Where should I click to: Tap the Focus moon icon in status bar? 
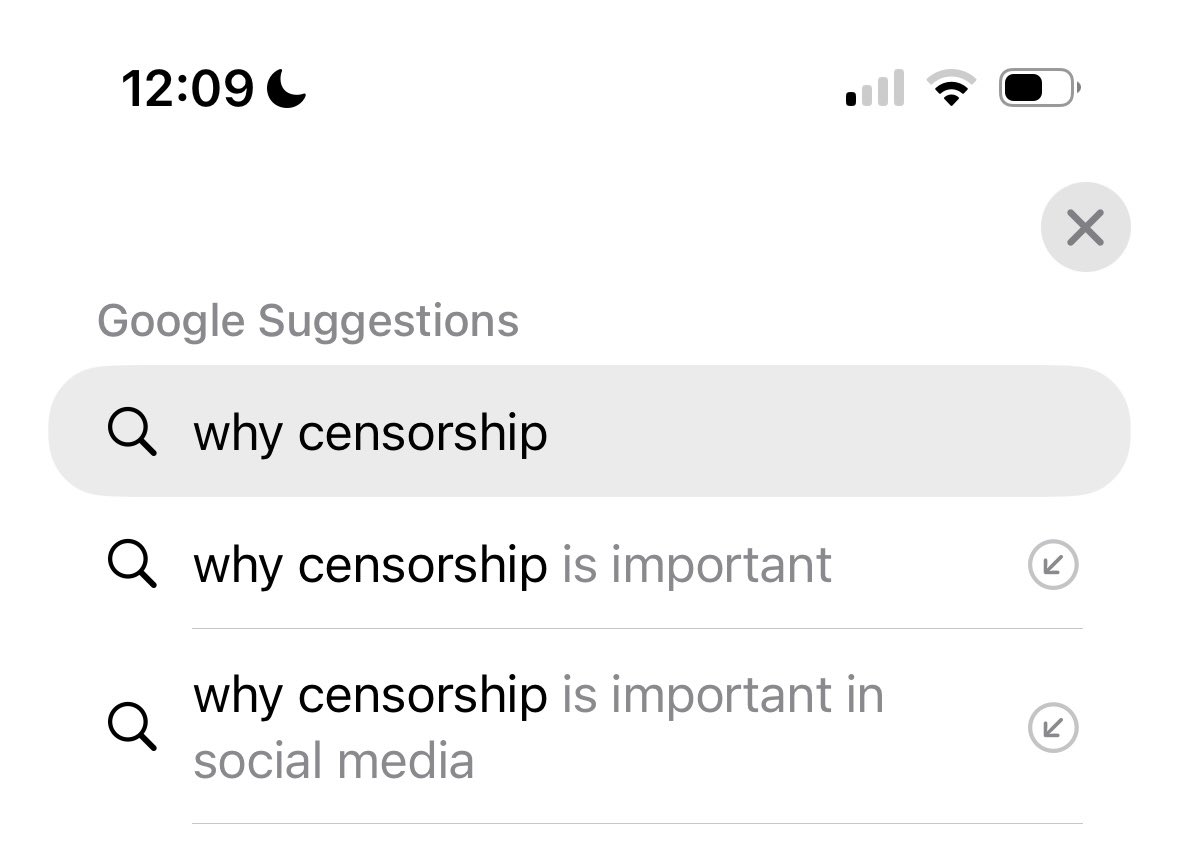click(x=289, y=88)
